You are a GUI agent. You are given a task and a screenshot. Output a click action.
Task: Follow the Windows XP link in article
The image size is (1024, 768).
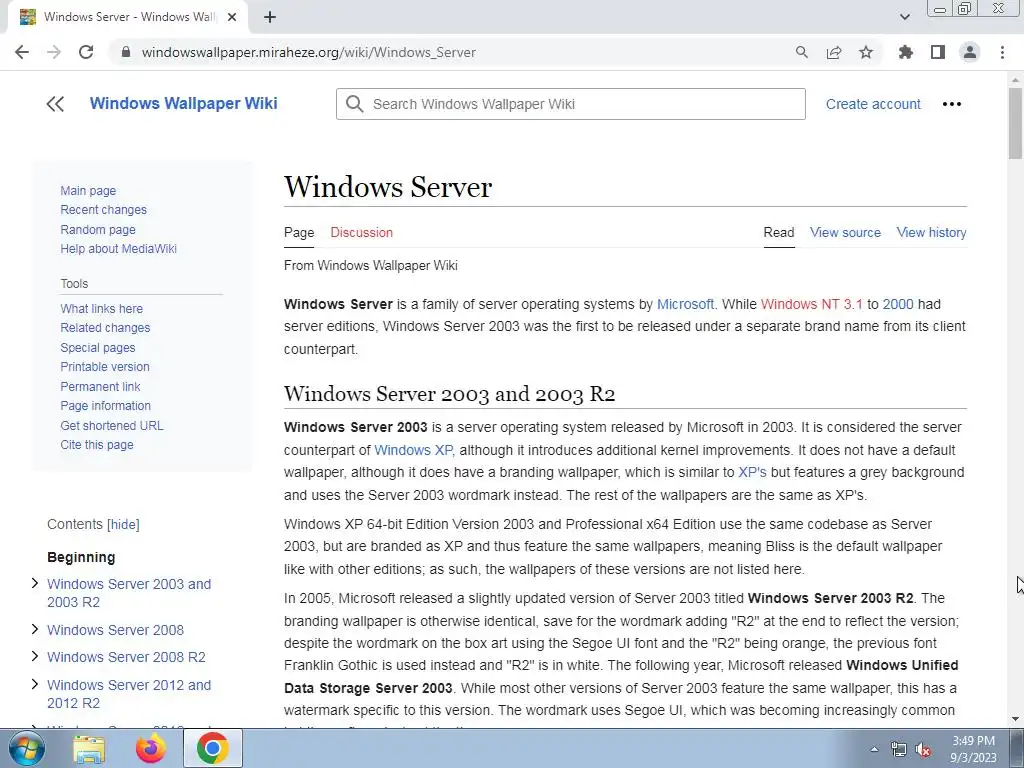pyautogui.click(x=413, y=450)
